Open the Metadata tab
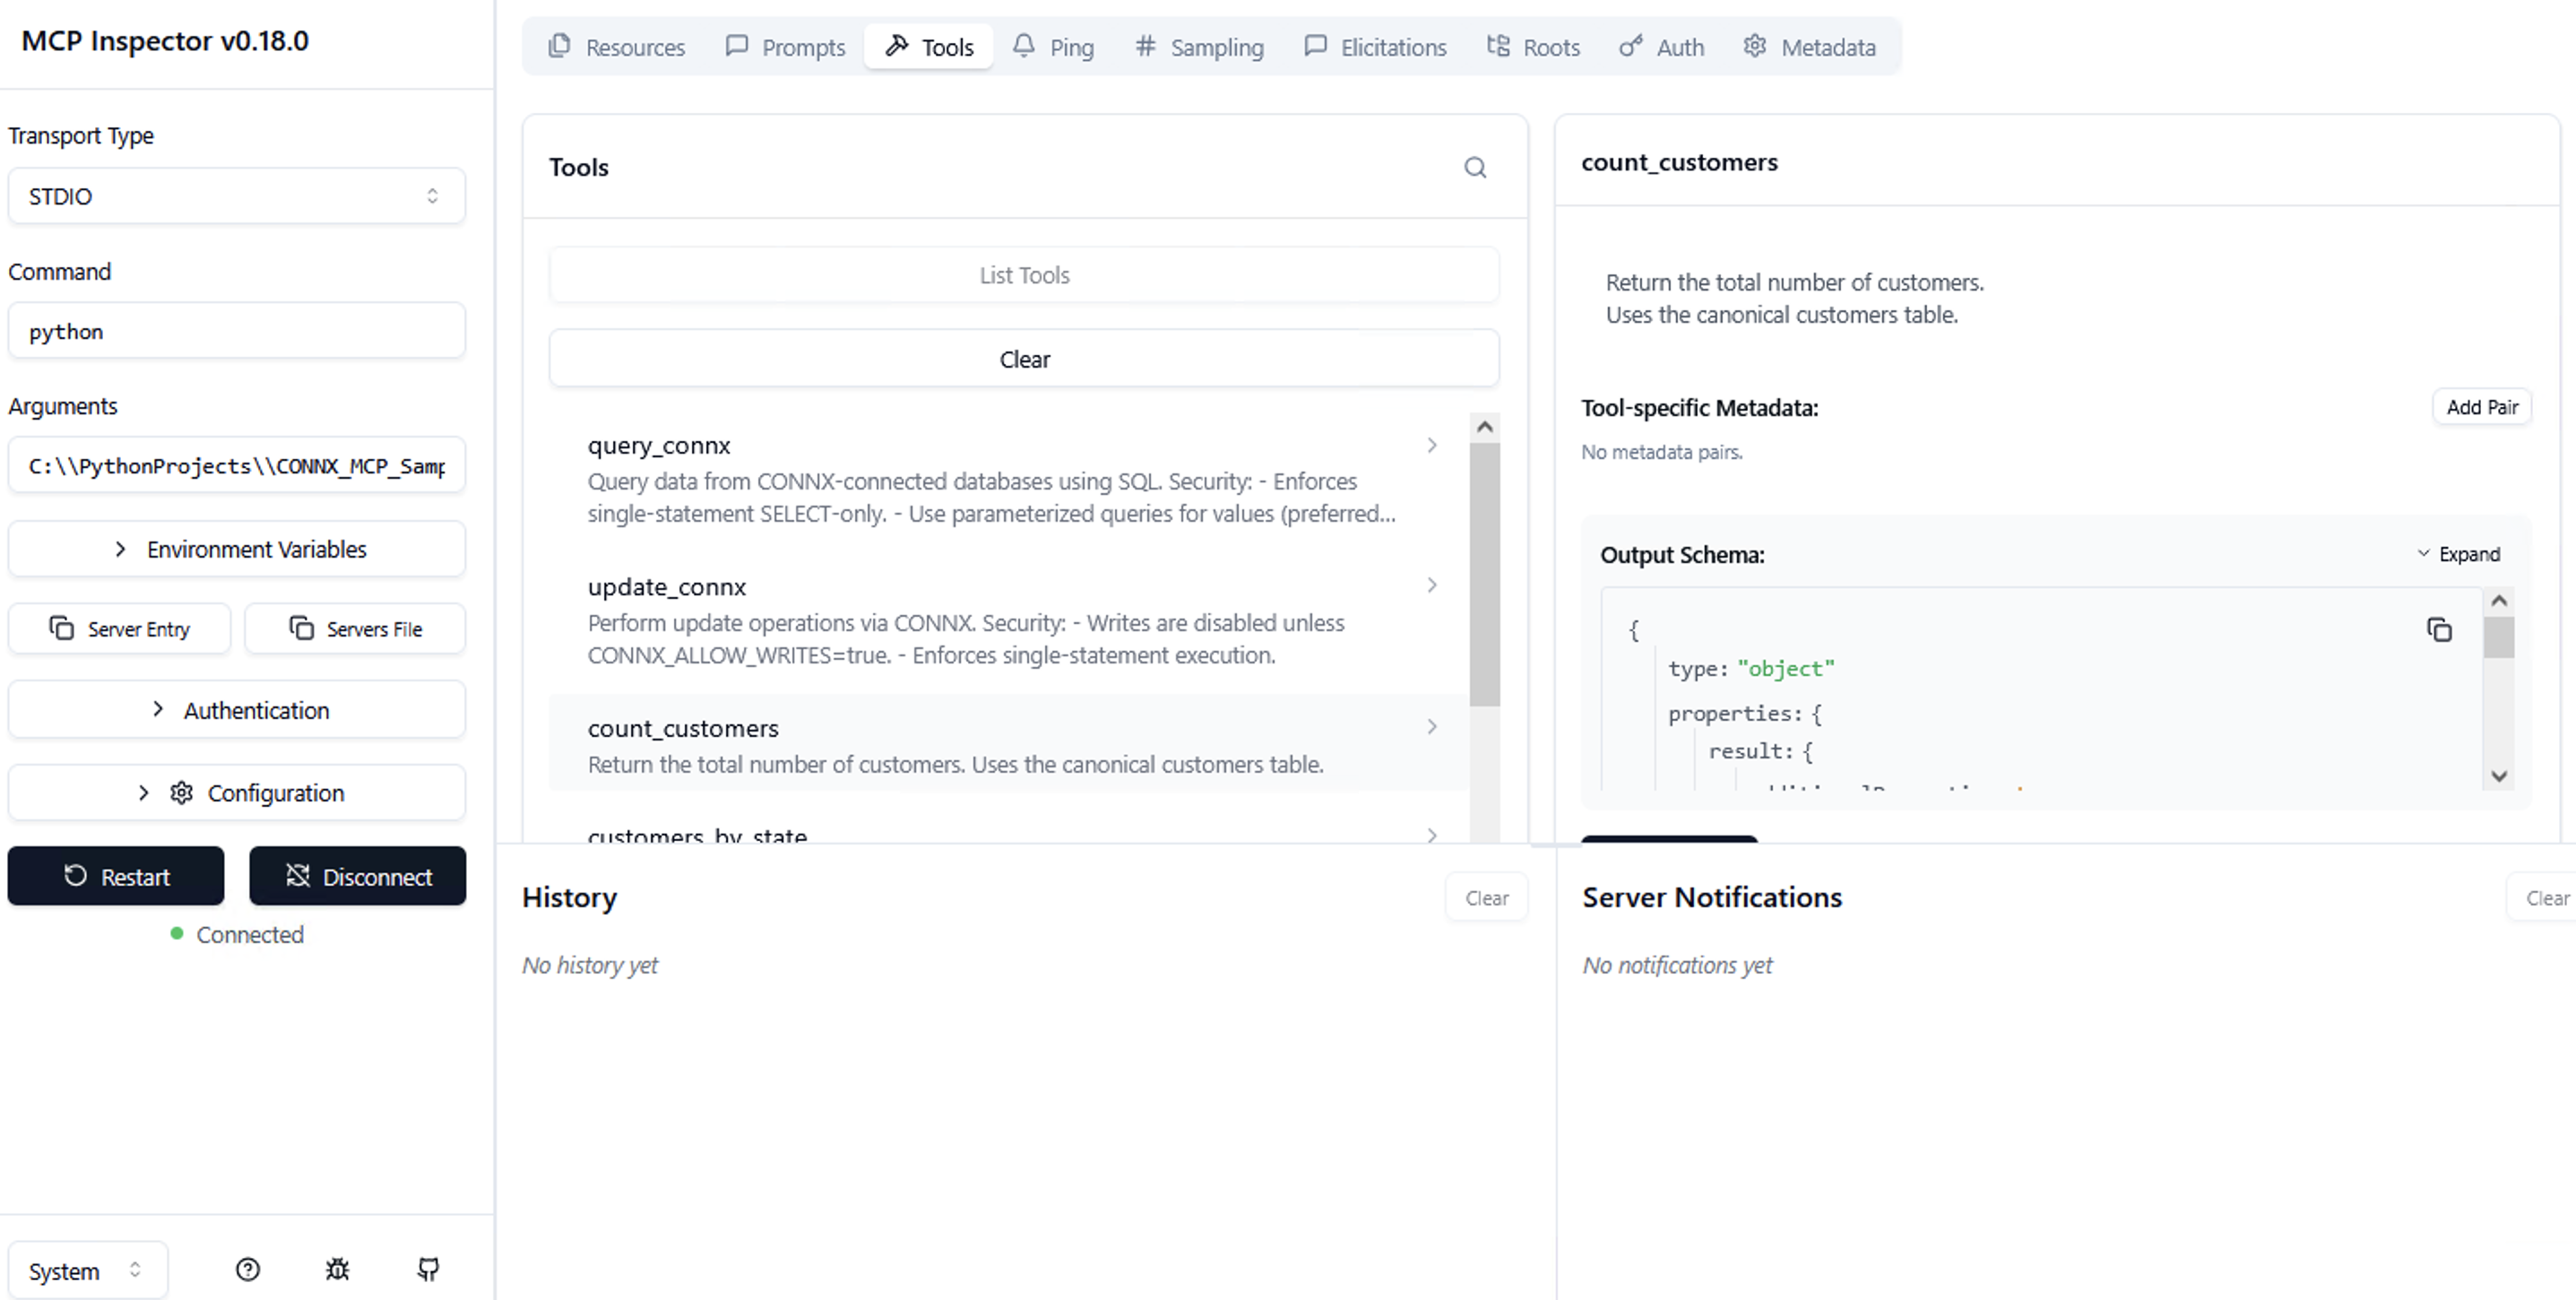Viewport: 2576px width, 1300px height. [1809, 47]
